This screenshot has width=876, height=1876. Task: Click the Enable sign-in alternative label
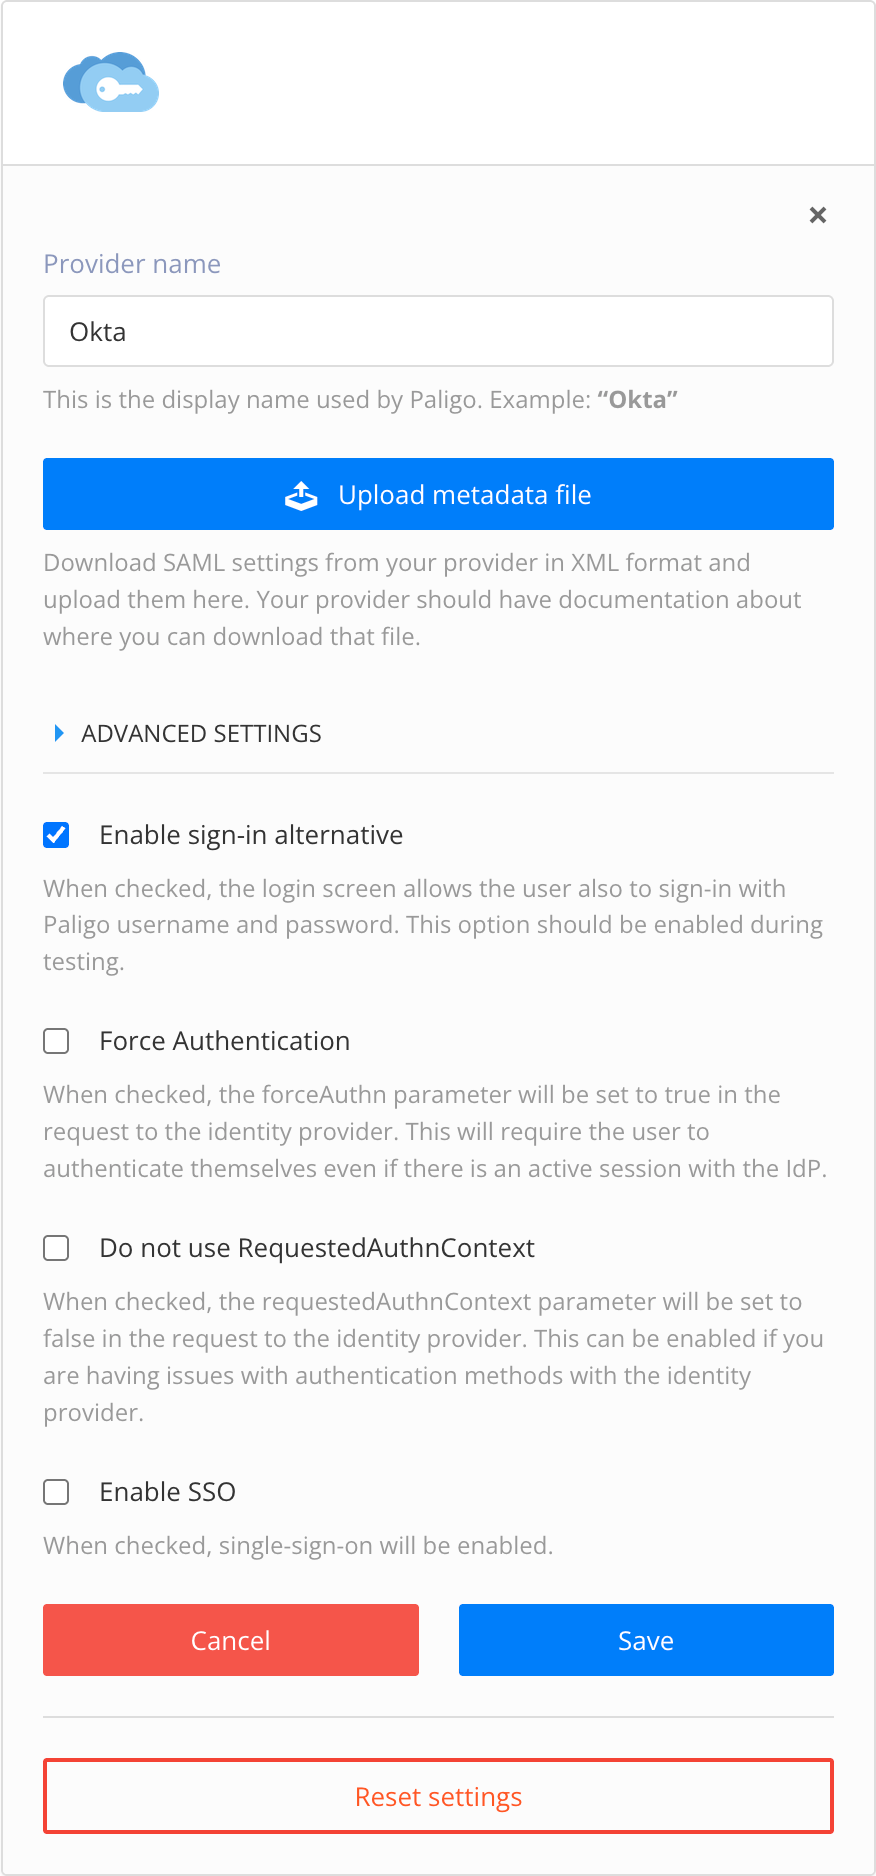tap(250, 835)
